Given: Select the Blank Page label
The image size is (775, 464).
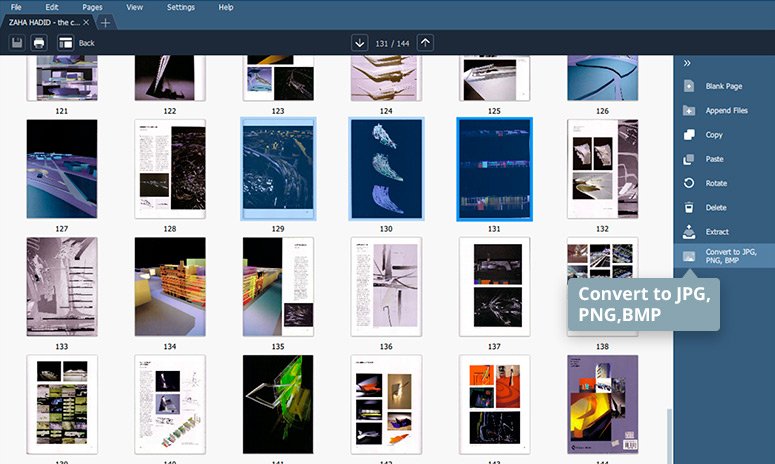Looking at the screenshot, I should [x=724, y=86].
